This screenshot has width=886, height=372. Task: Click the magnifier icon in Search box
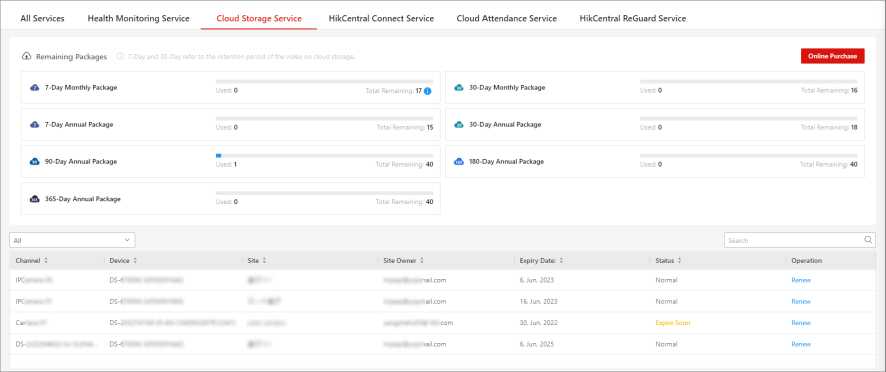pos(868,240)
